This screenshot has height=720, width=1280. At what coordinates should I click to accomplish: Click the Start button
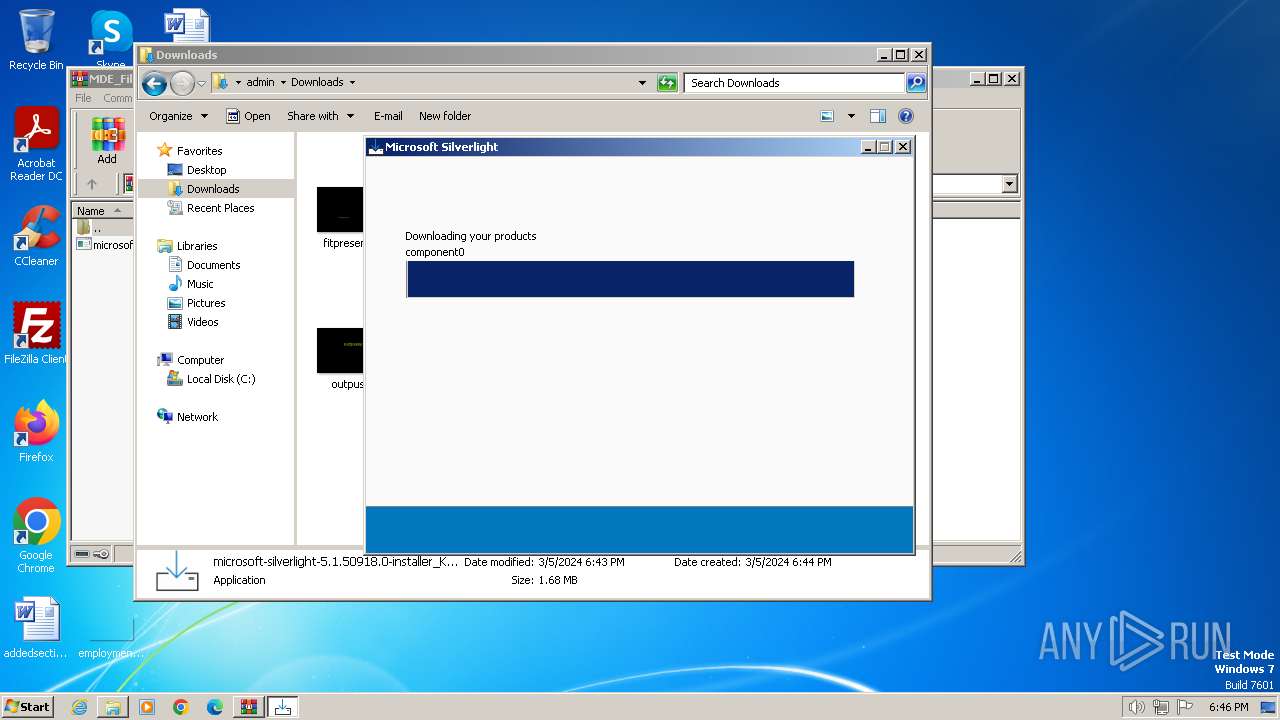tap(27, 707)
